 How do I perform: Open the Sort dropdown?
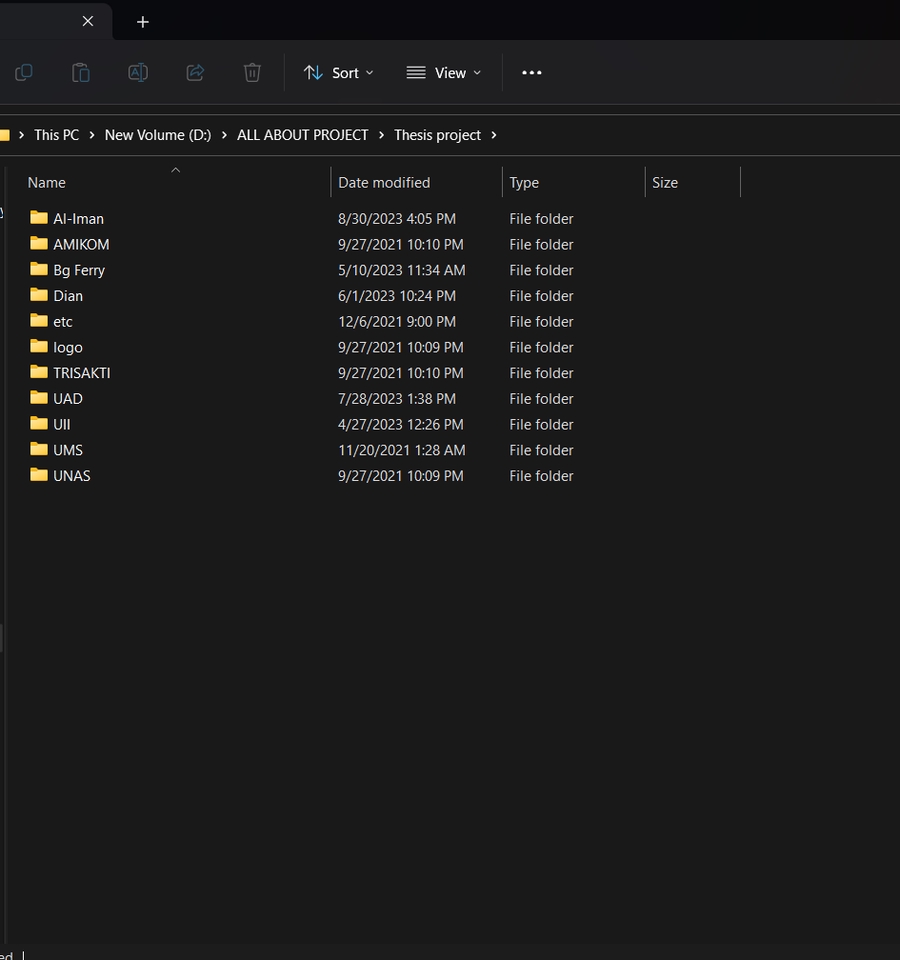[339, 73]
